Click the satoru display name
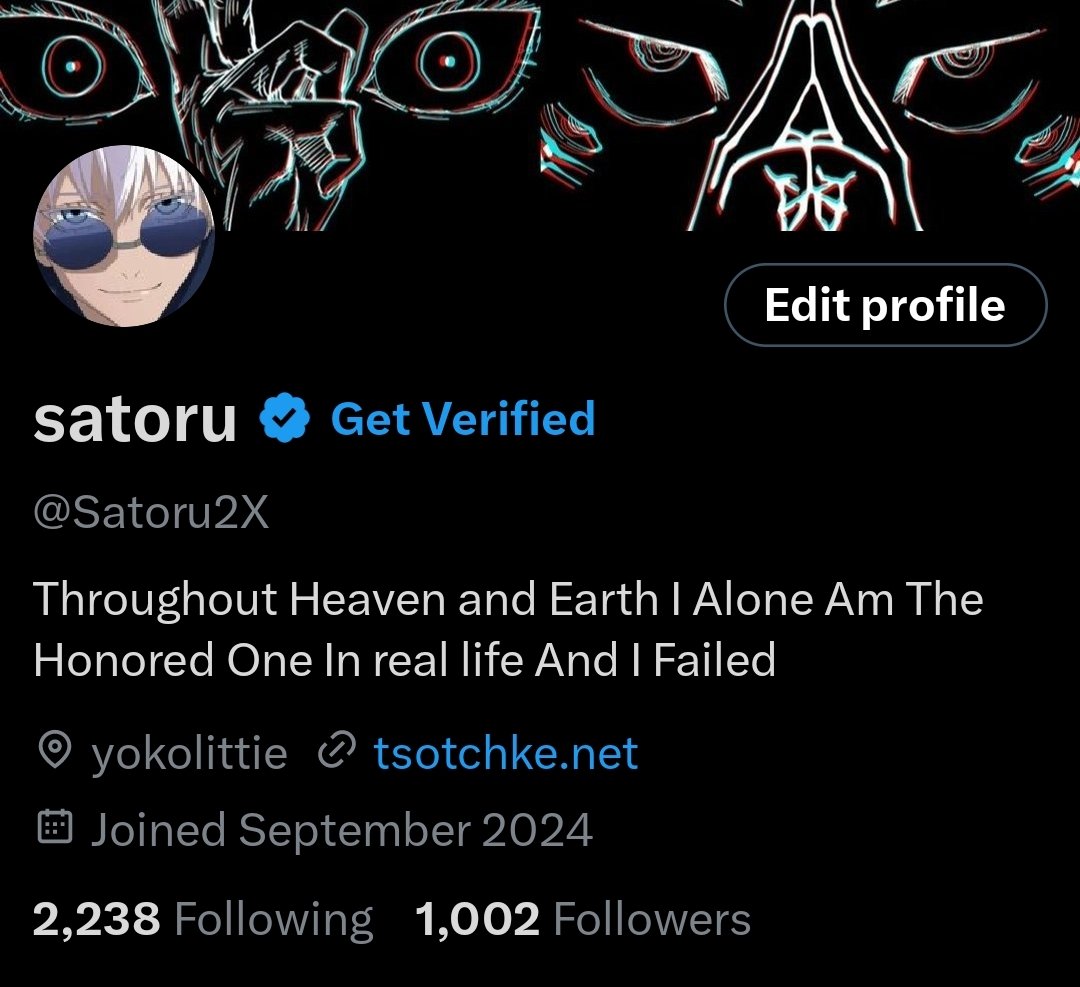The width and height of the screenshot is (1080, 987). [x=135, y=419]
